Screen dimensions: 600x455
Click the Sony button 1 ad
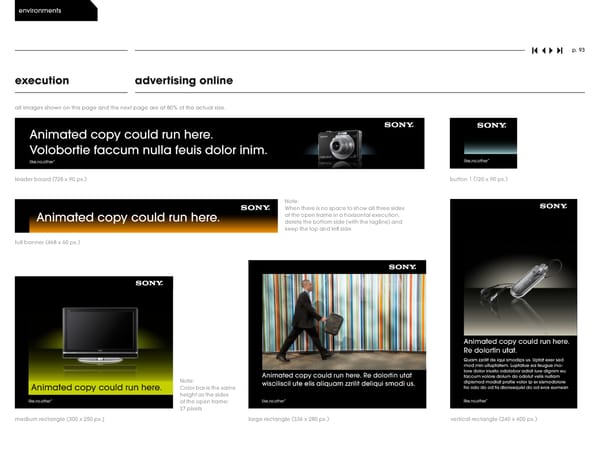click(x=483, y=143)
